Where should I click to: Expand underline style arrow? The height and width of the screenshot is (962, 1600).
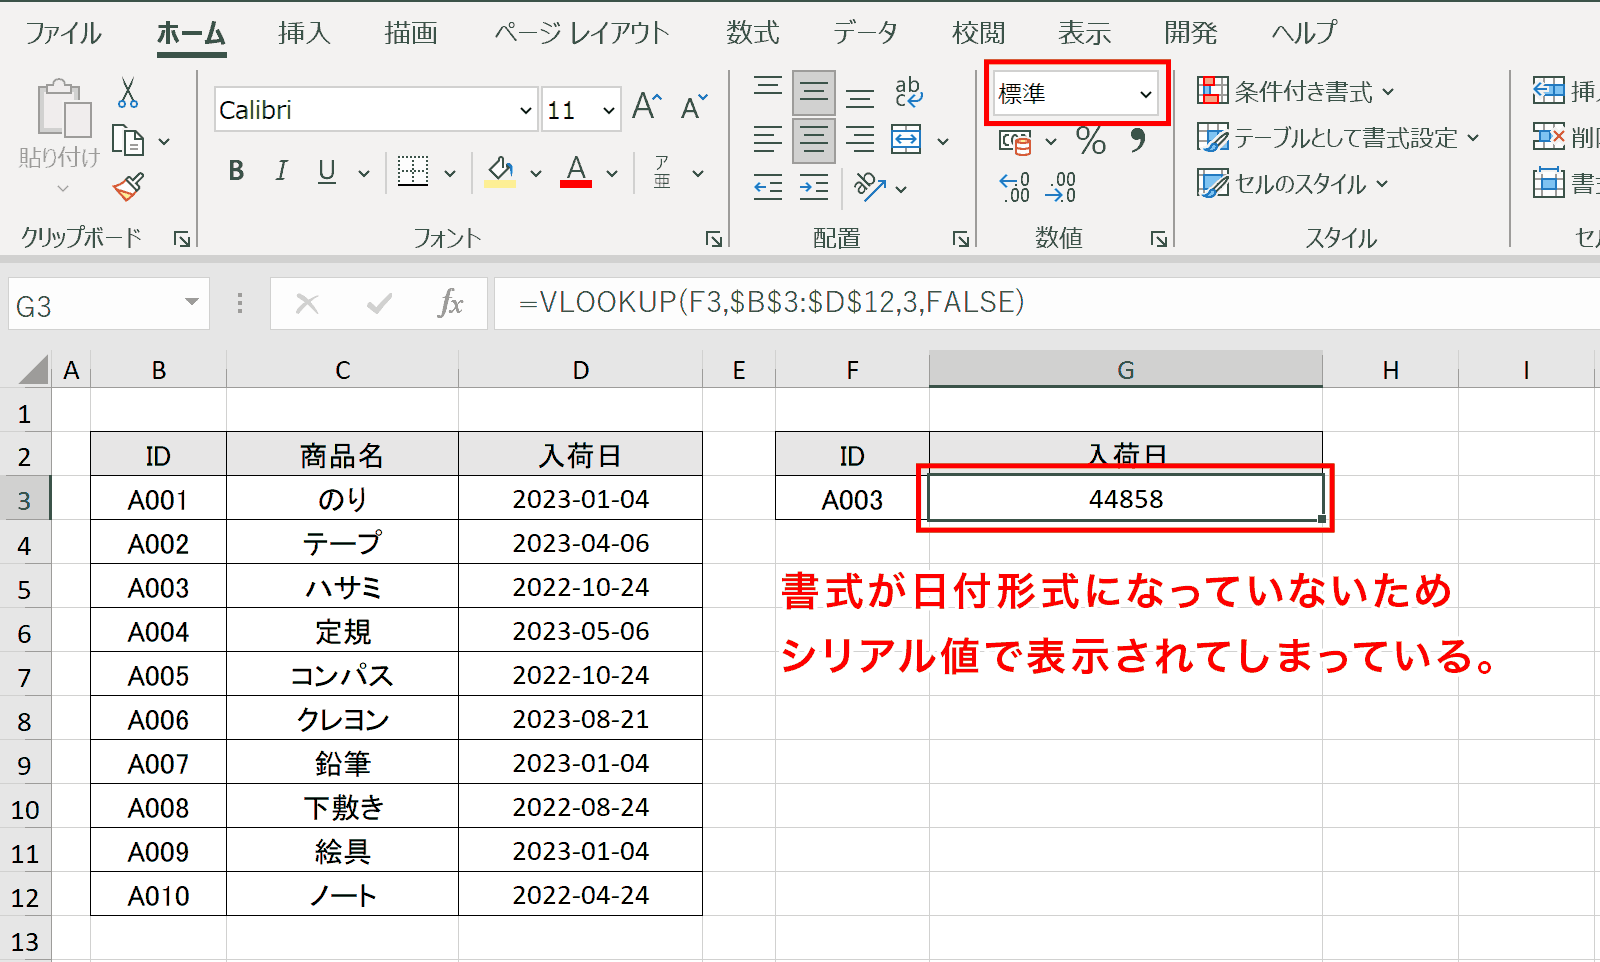click(x=364, y=173)
